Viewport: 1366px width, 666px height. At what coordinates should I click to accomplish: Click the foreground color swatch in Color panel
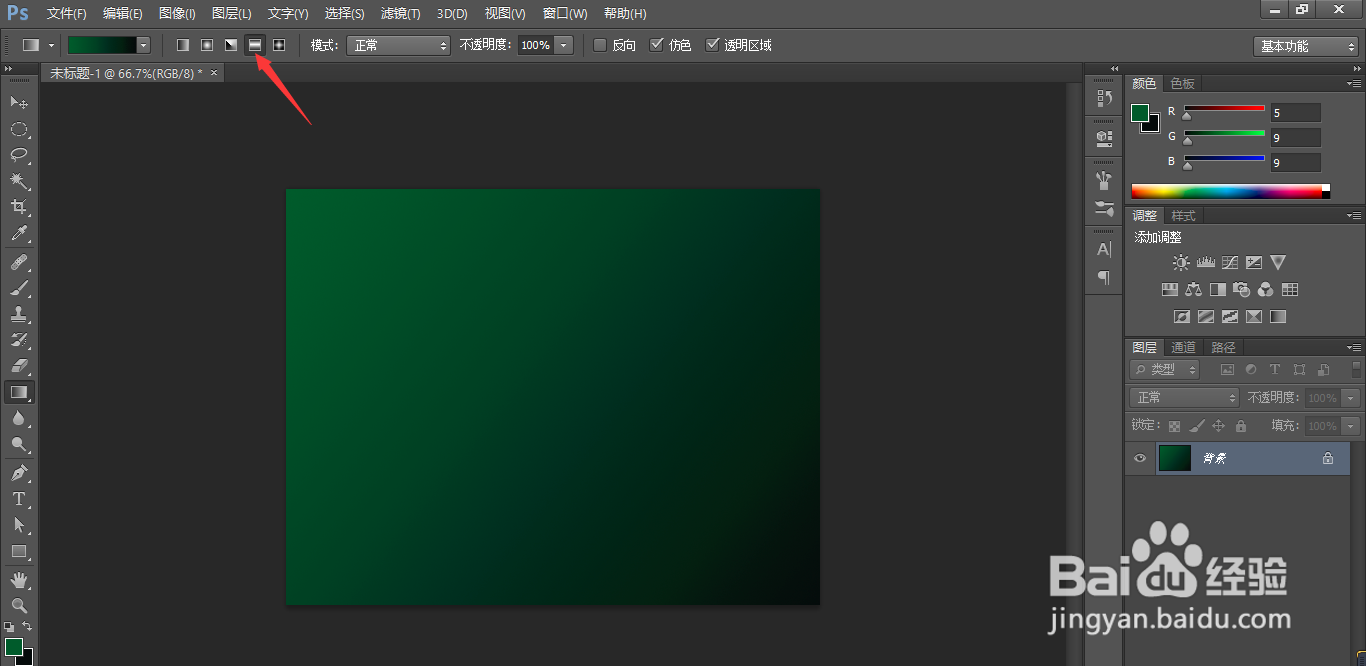(1140, 112)
